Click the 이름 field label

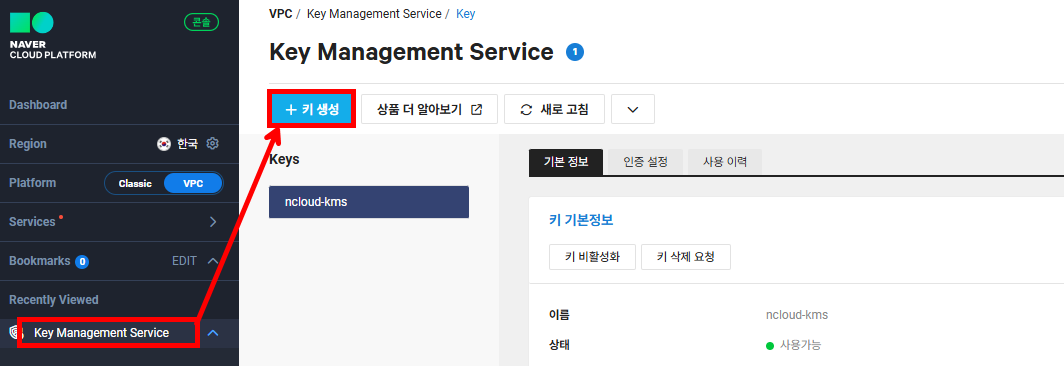559,315
